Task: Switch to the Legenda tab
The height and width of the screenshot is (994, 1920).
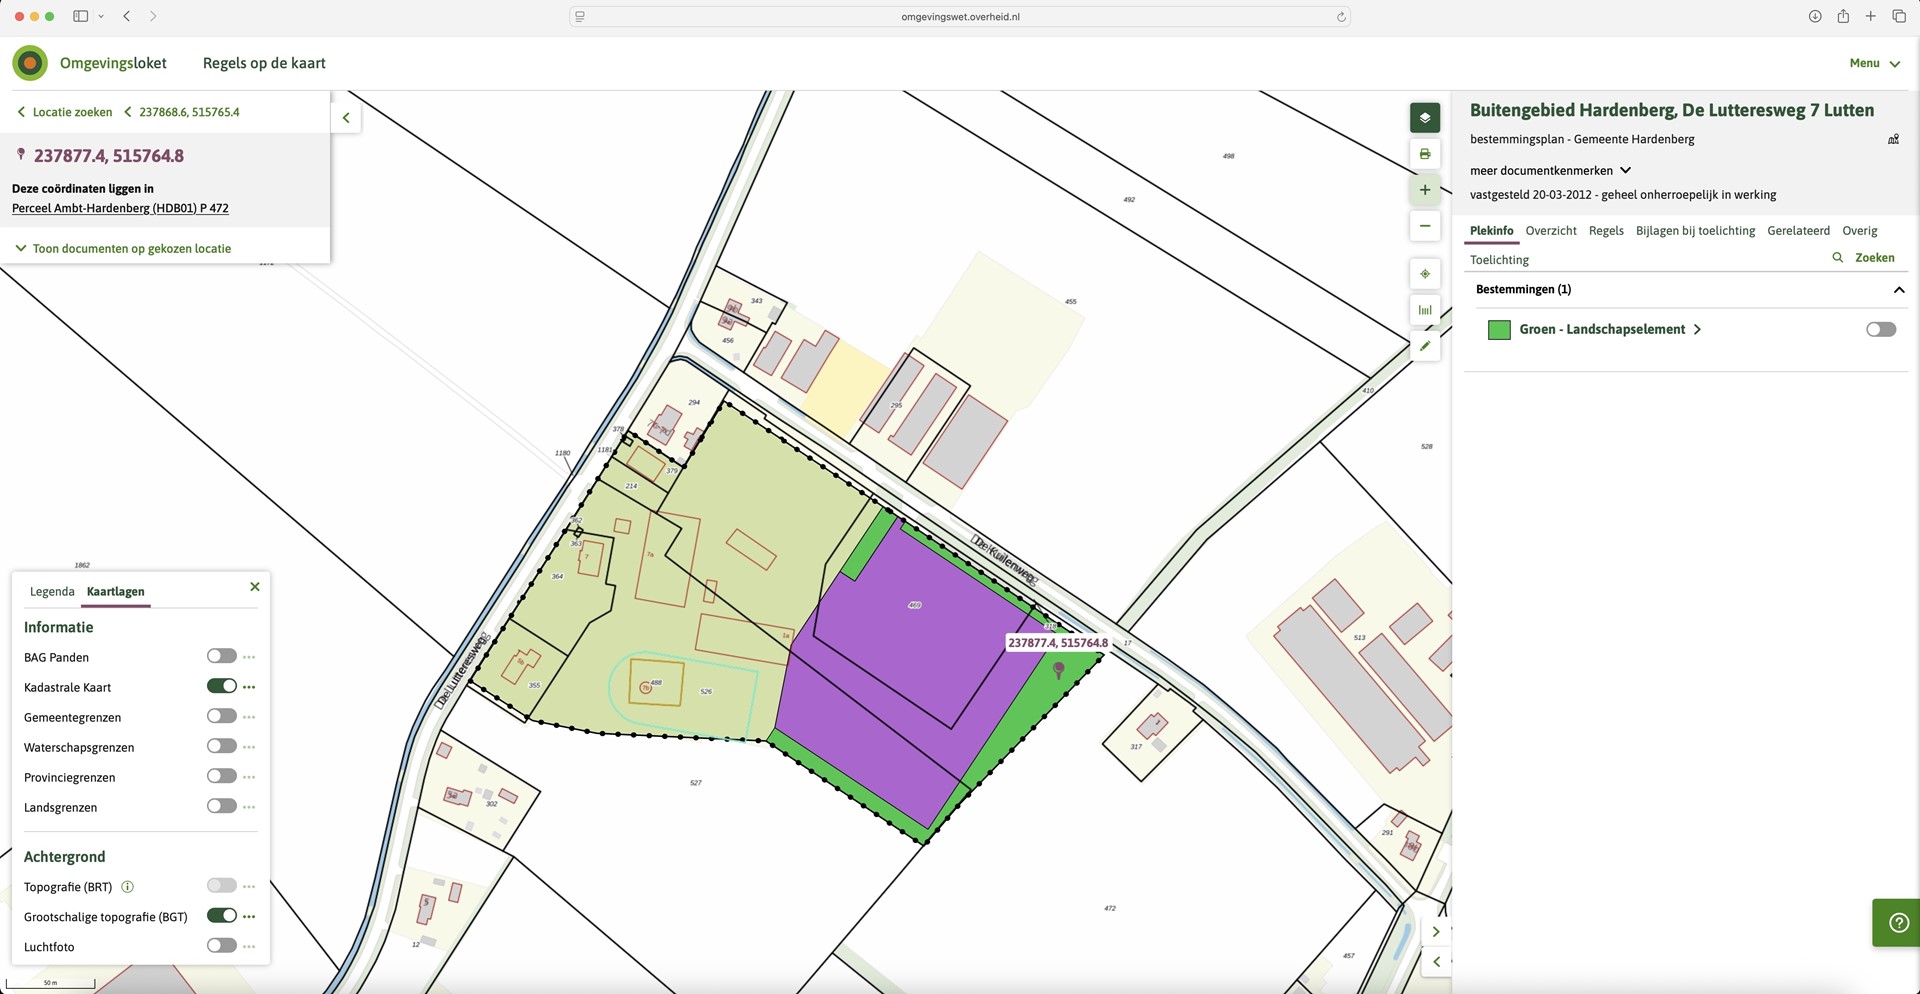Action: point(52,592)
